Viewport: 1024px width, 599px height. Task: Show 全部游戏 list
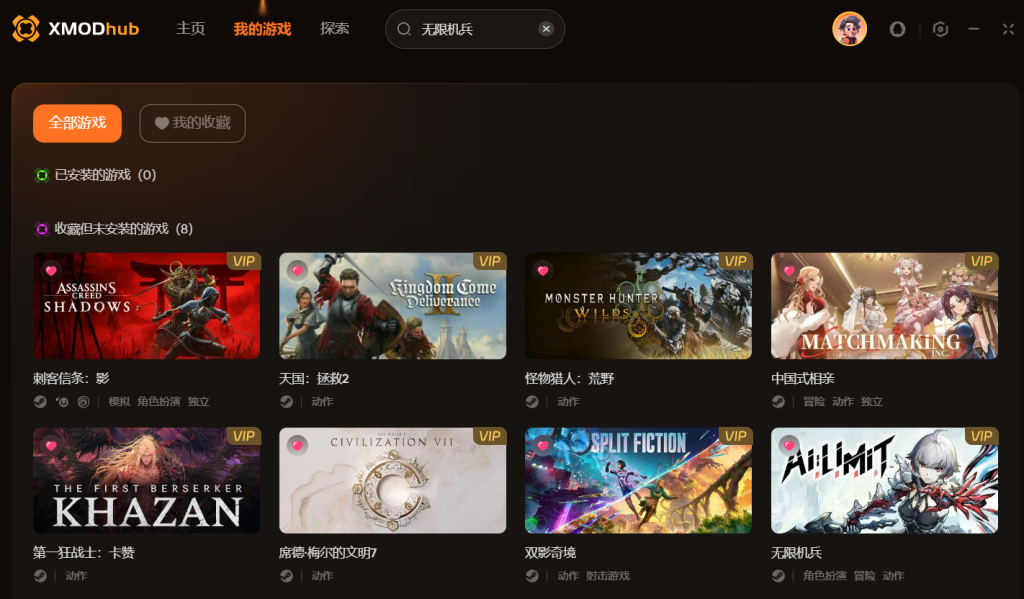pyautogui.click(x=77, y=123)
